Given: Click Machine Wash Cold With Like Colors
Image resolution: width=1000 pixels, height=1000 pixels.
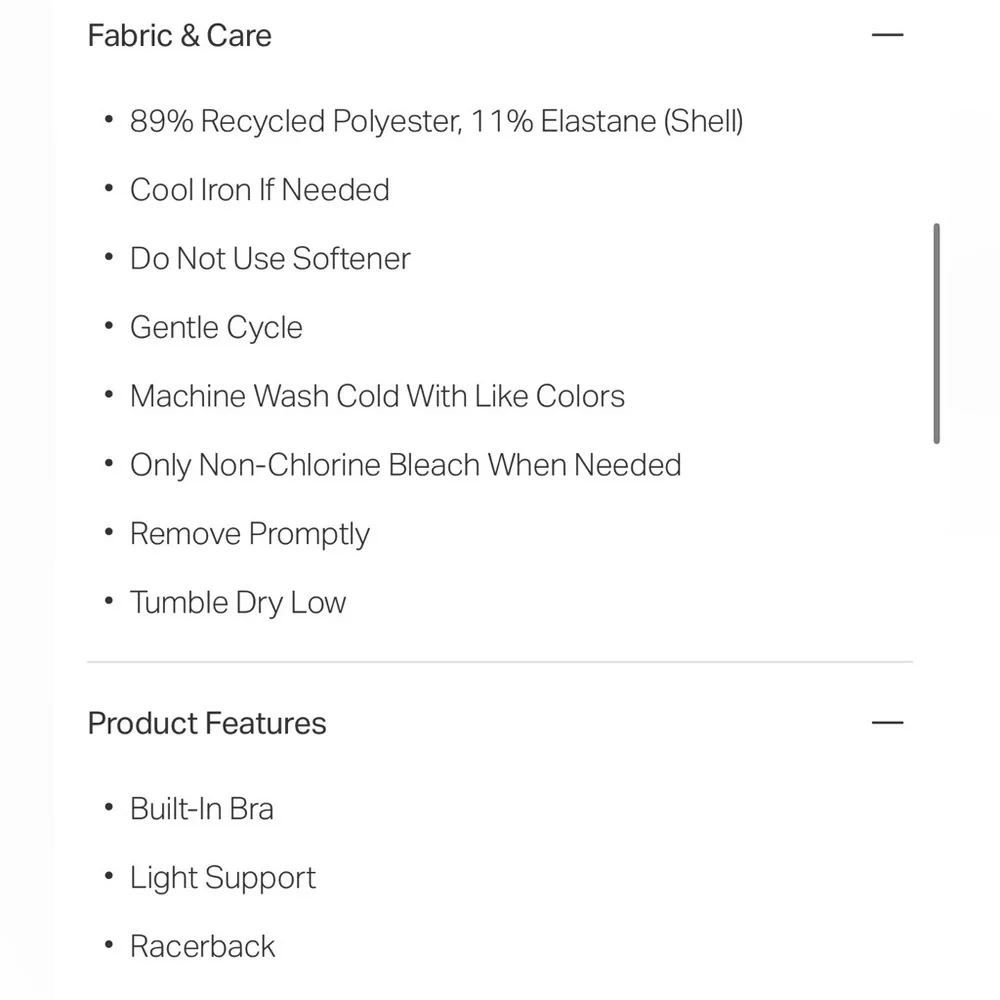Looking at the screenshot, I should [377, 396].
